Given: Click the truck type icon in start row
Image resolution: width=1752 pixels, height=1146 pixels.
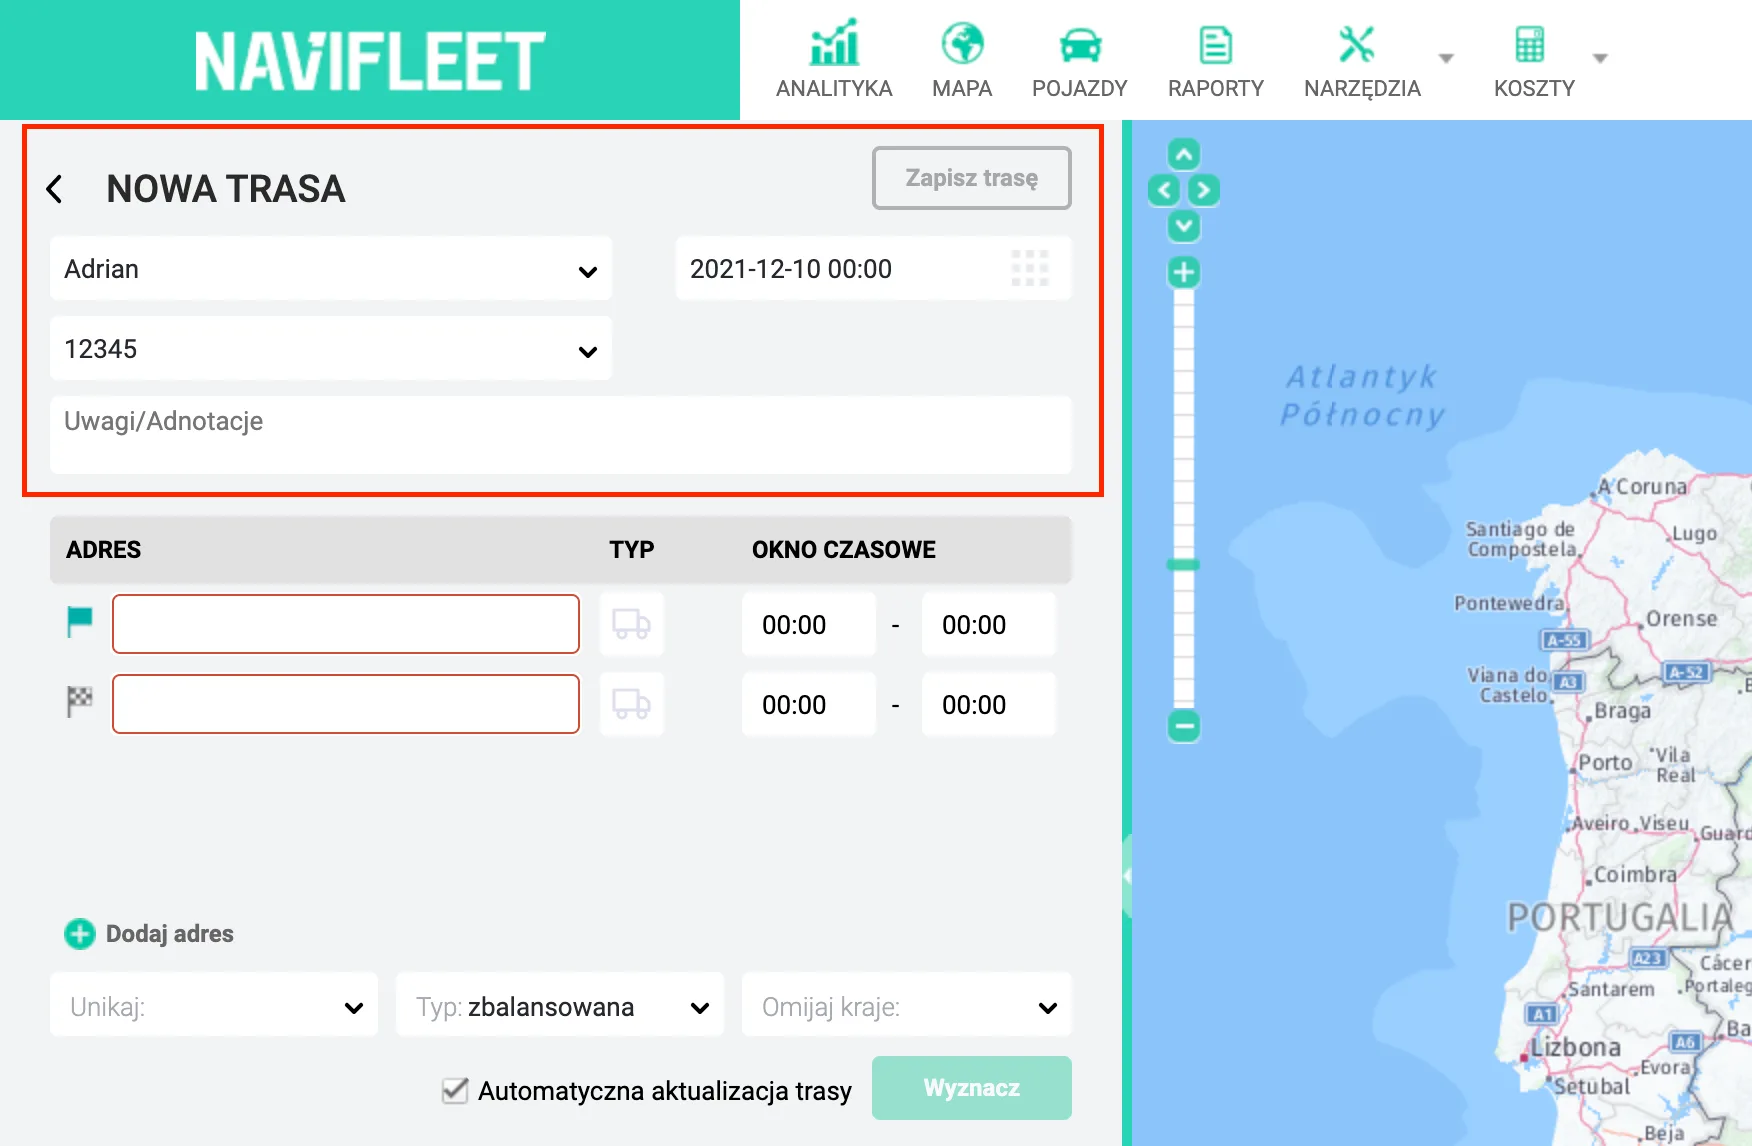Looking at the screenshot, I should point(631,624).
